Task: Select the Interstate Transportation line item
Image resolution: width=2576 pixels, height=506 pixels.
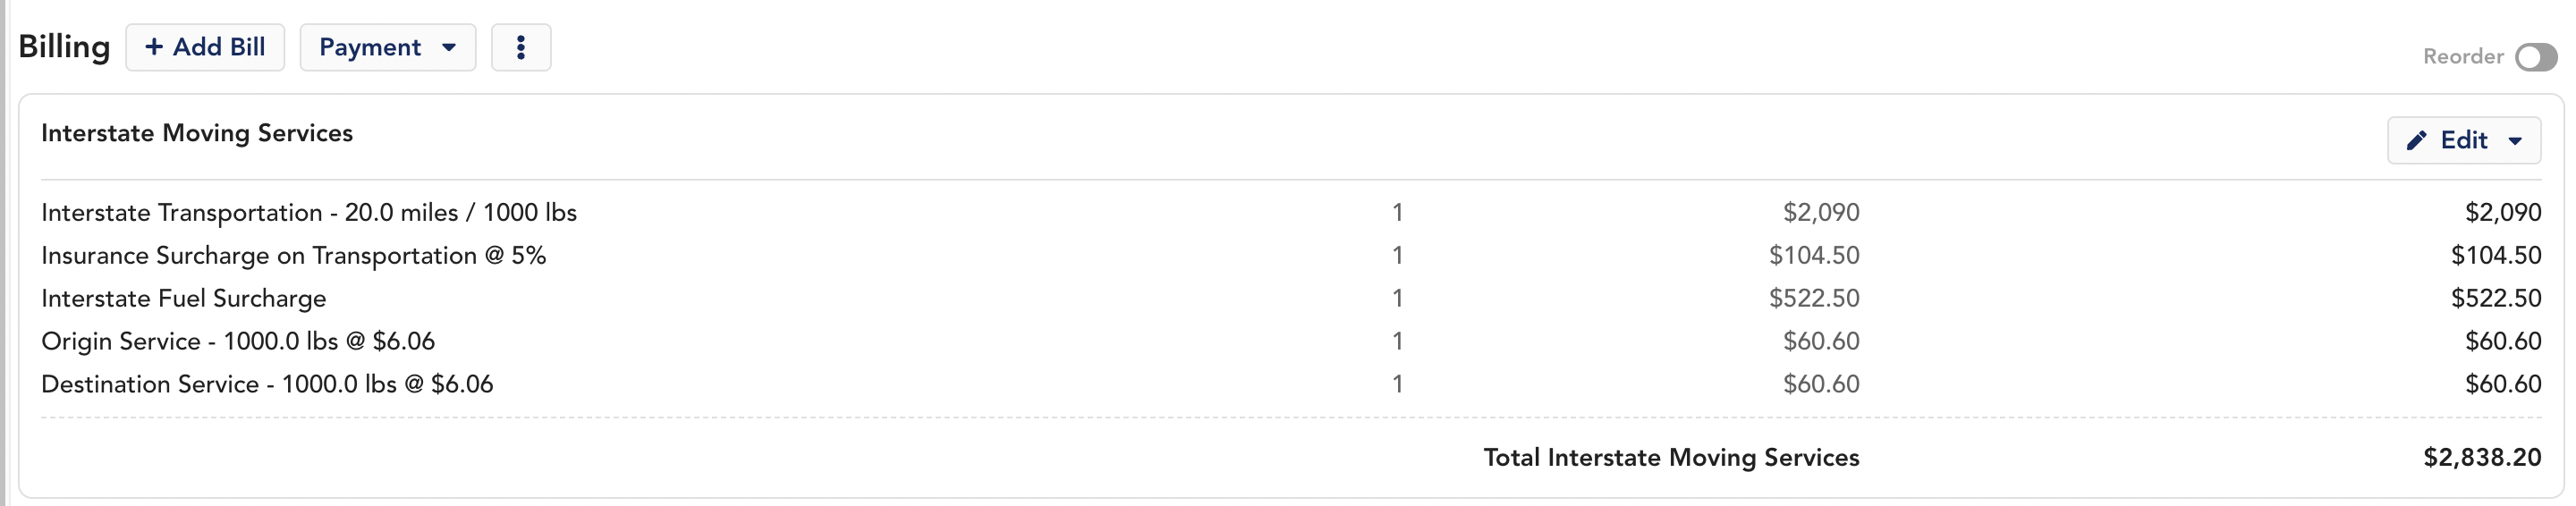Action: [x=1291, y=212]
